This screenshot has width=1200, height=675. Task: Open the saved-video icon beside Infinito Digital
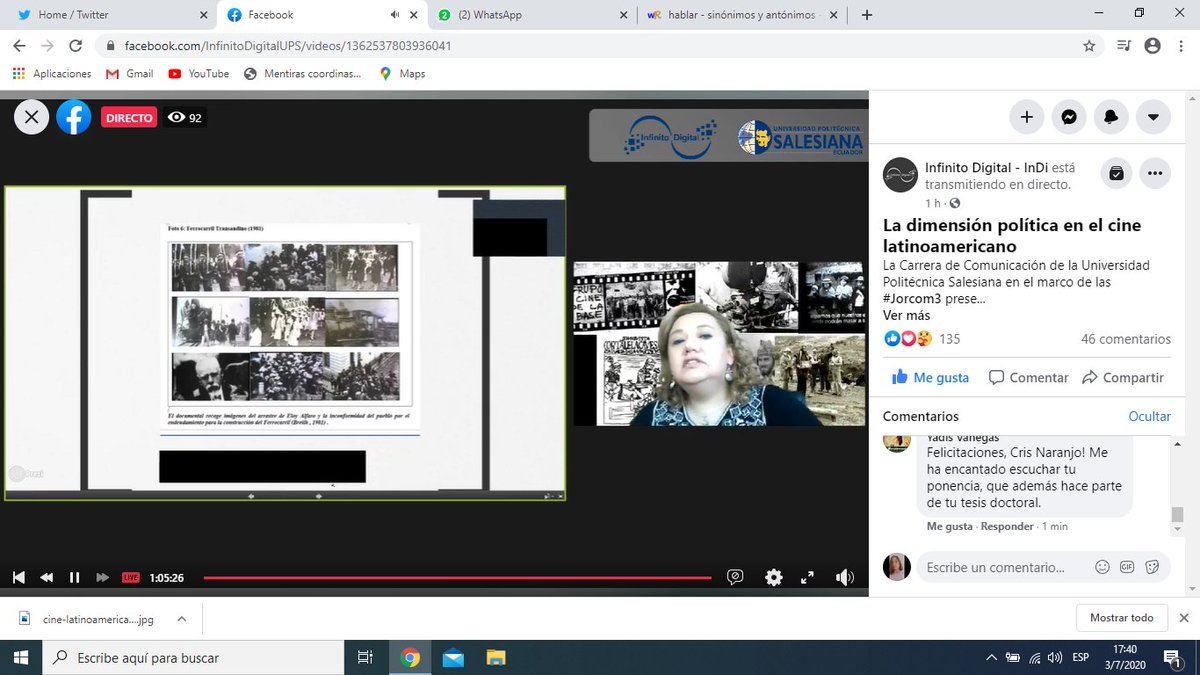[x=1117, y=174]
